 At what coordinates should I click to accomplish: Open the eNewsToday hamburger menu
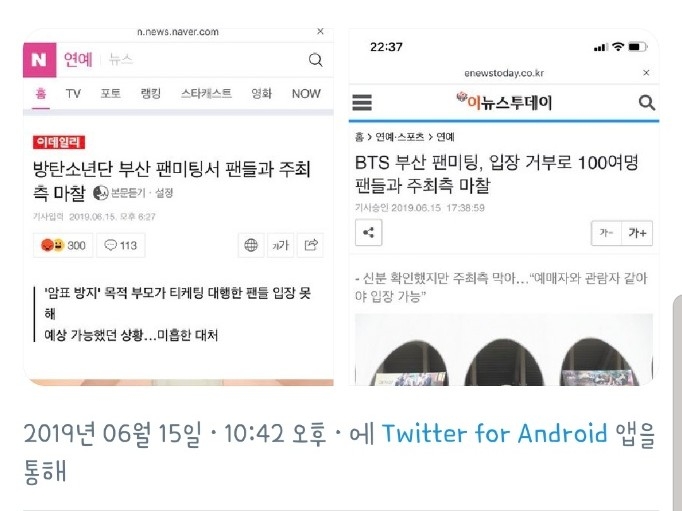coord(362,103)
